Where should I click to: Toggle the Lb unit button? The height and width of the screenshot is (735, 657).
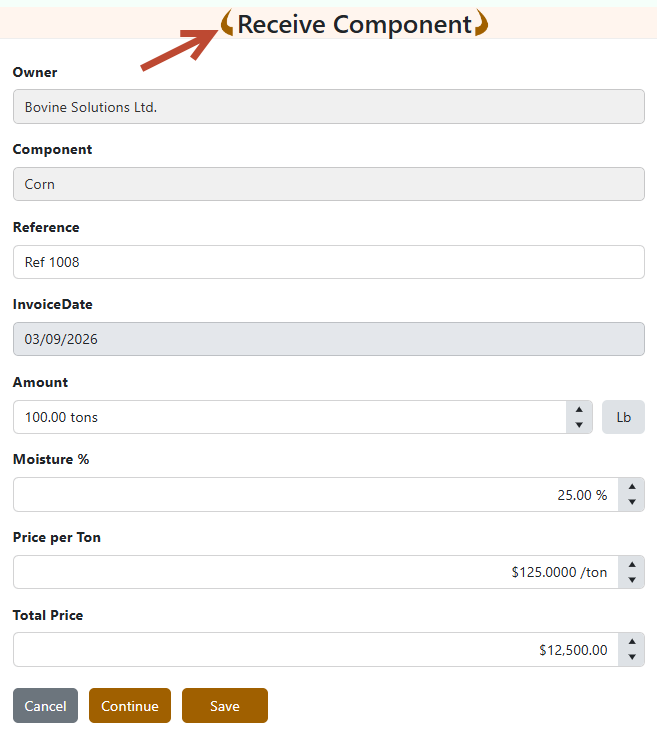click(623, 417)
